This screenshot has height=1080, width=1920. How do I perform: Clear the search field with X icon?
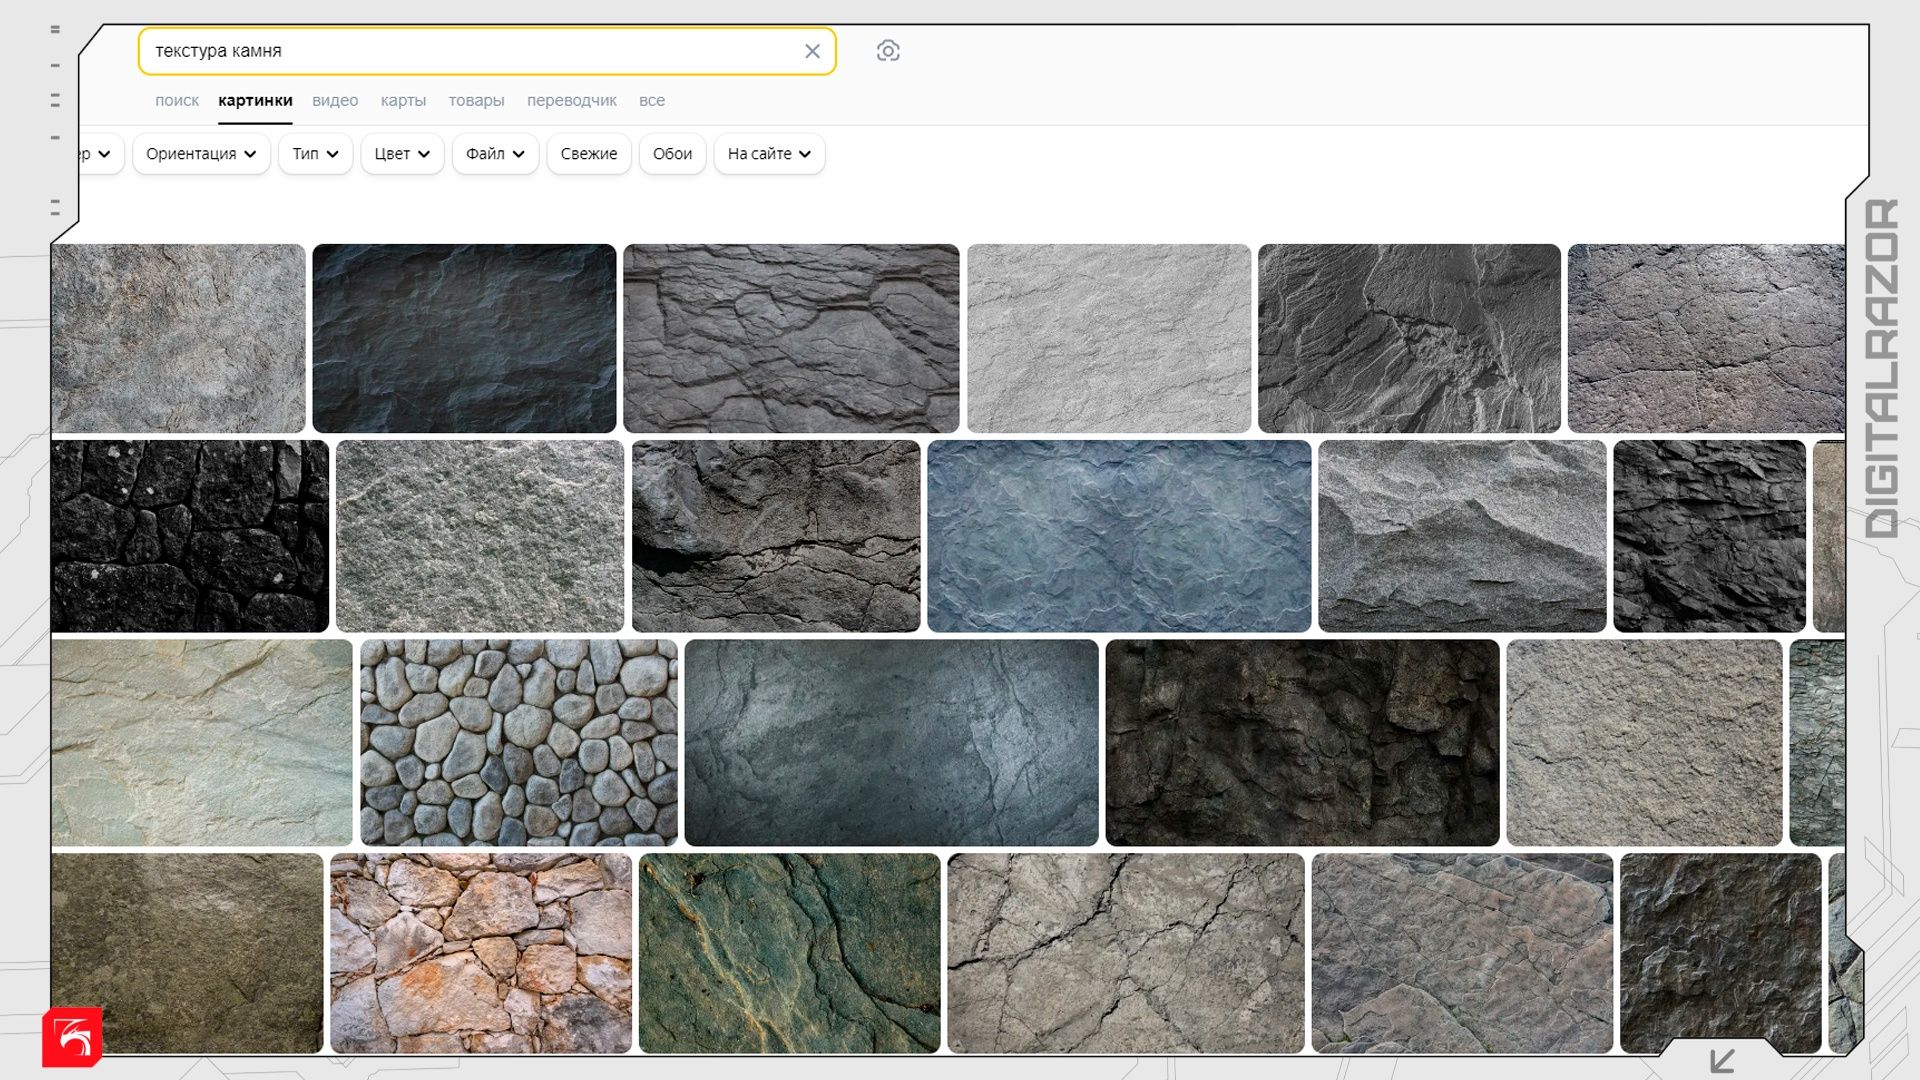click(812, 51)
